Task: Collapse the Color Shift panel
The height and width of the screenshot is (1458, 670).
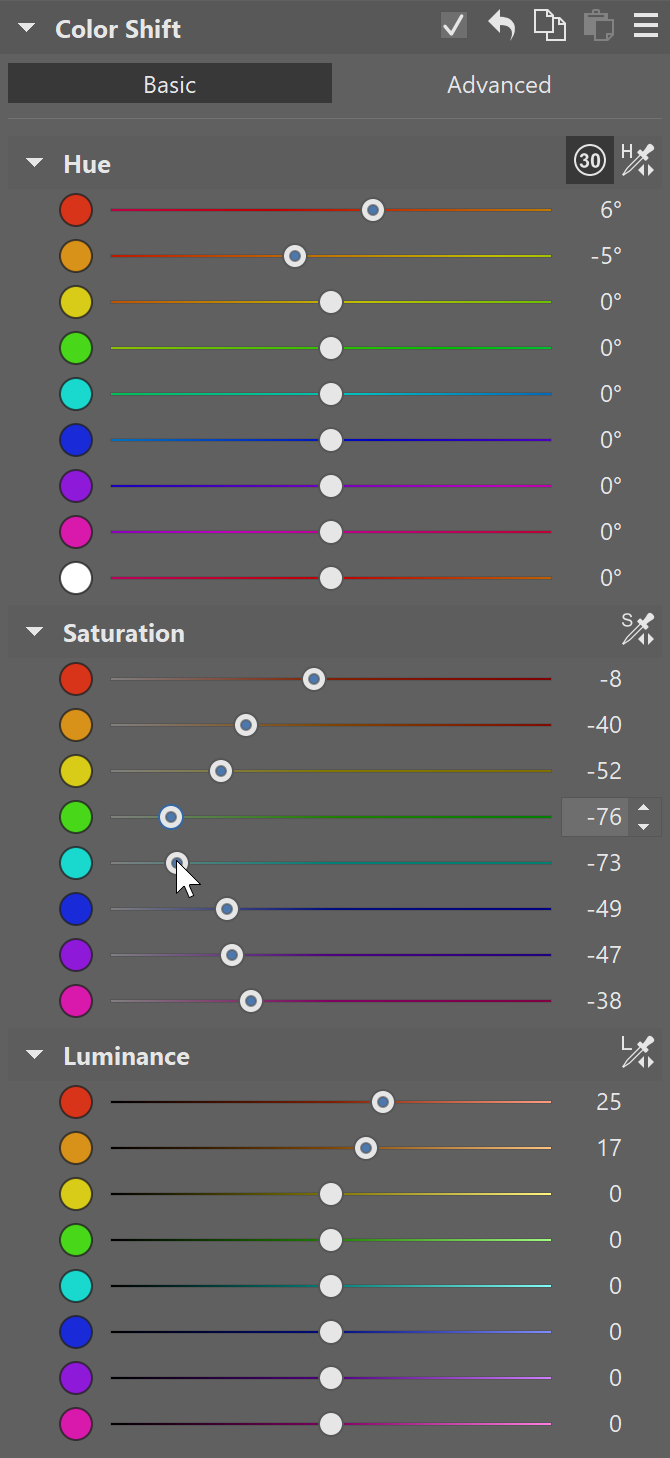Action: [27, 28]
